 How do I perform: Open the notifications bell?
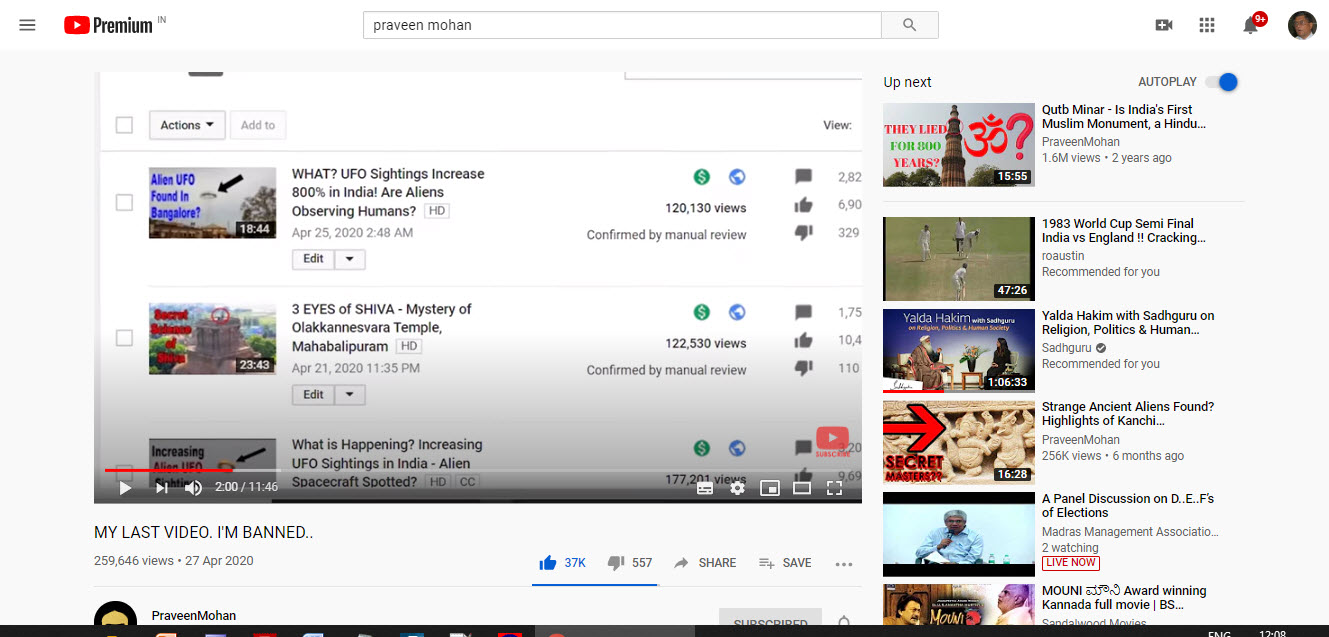pyautogui.click(x=1250, y=25)
